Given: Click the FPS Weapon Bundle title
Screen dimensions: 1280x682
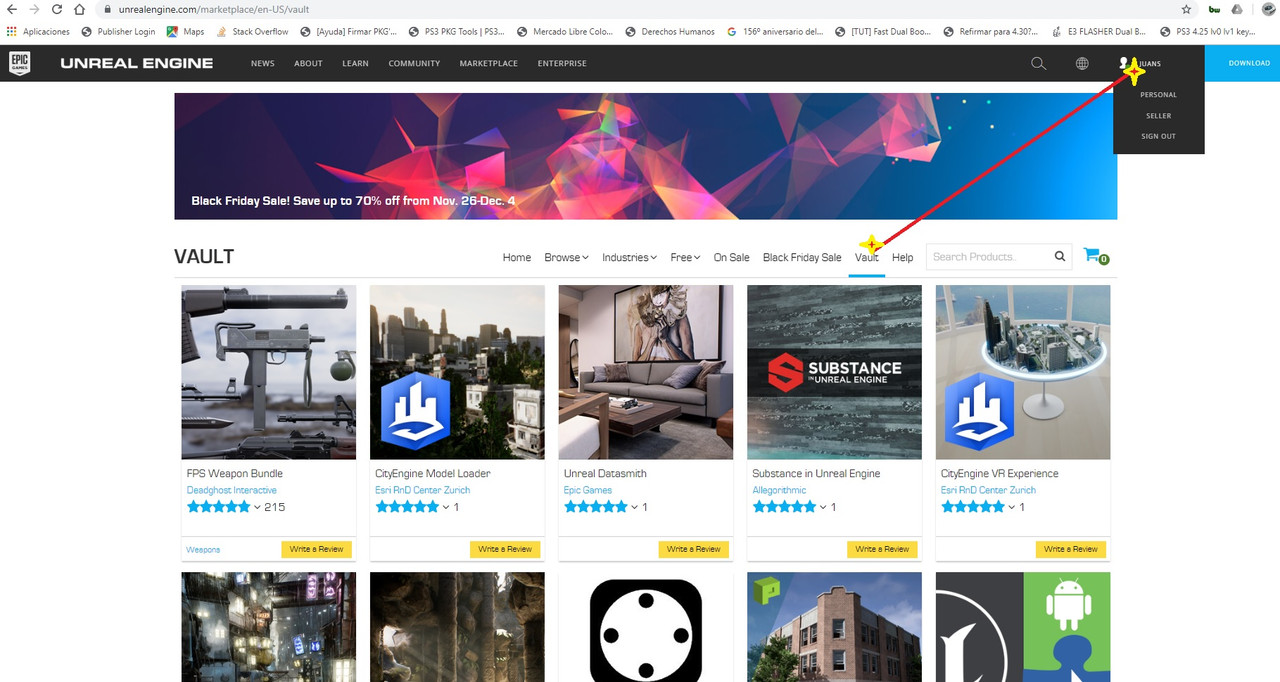Looking at the screenshot, I should 235,474.
